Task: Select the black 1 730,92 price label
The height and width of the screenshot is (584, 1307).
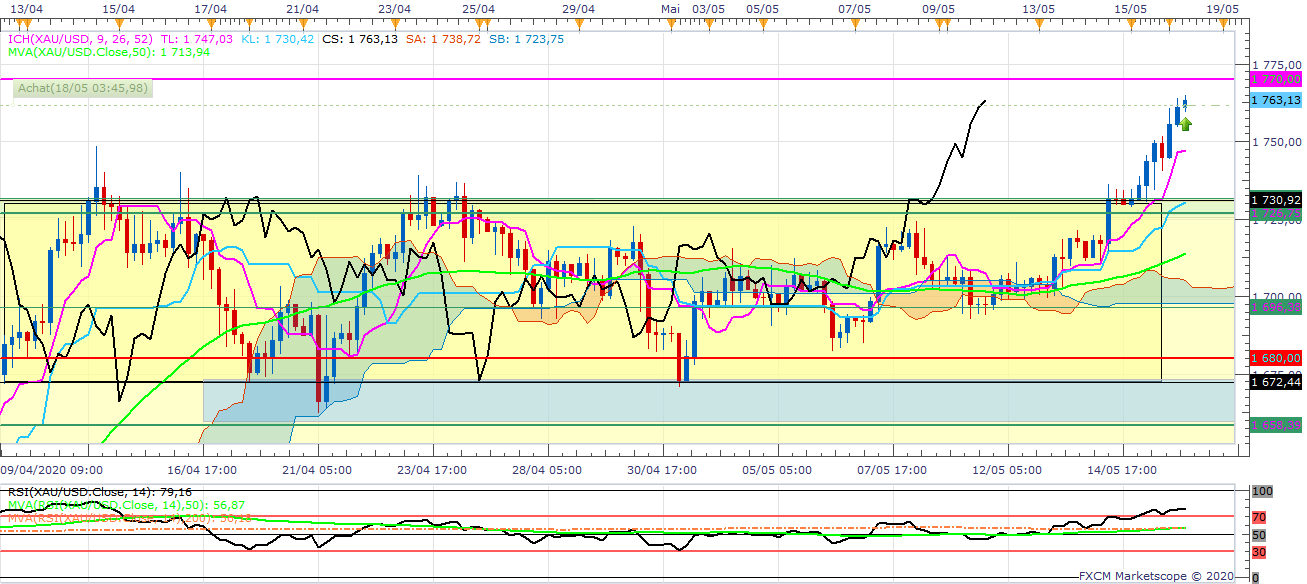Action: click(1276, 199)
